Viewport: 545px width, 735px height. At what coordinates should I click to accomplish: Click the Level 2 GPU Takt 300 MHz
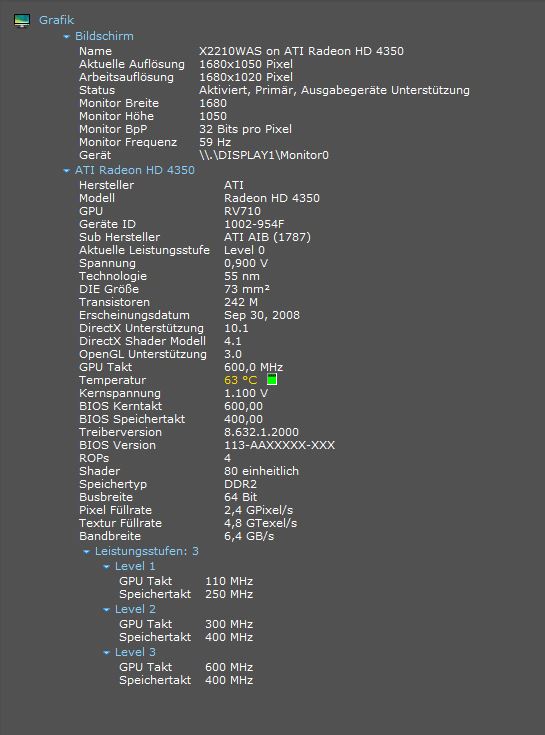pos(229,625)
